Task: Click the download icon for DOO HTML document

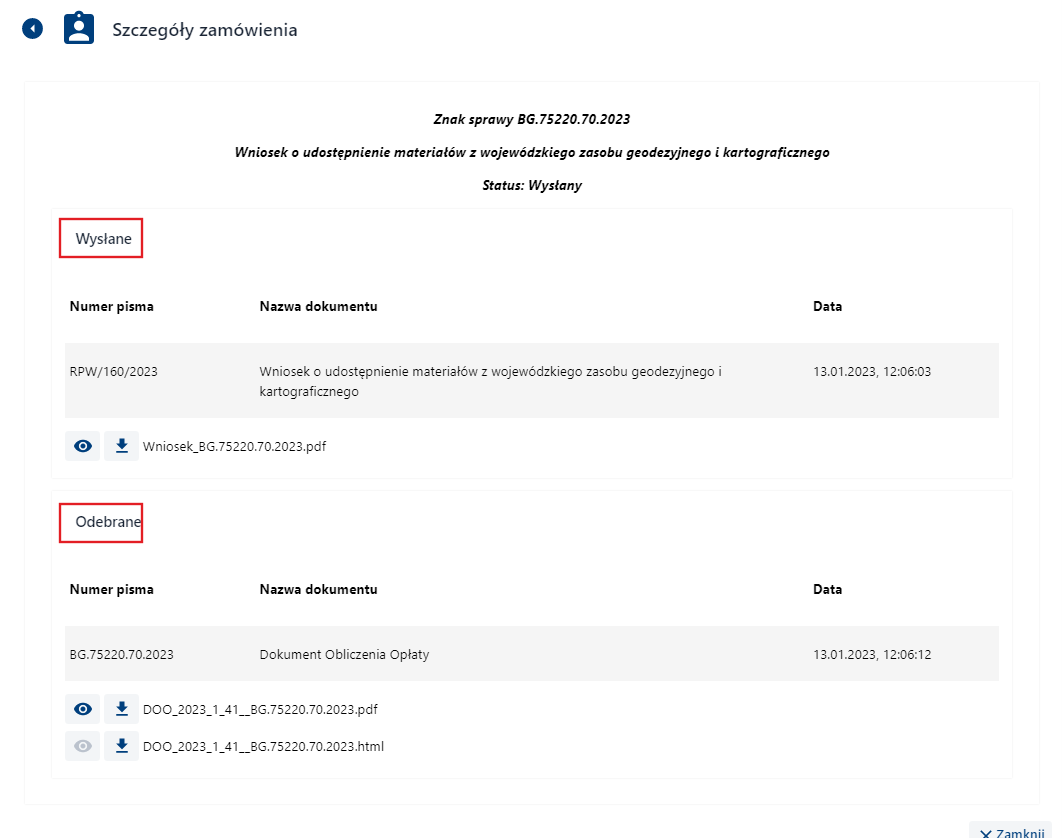Action: (121, 746)
